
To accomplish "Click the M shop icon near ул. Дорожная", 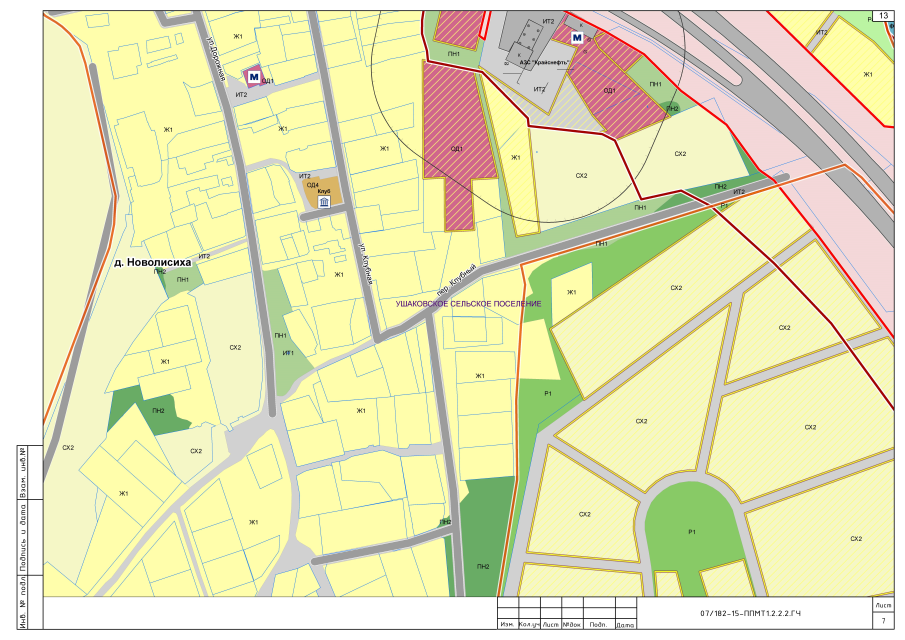I will (254, 76).
